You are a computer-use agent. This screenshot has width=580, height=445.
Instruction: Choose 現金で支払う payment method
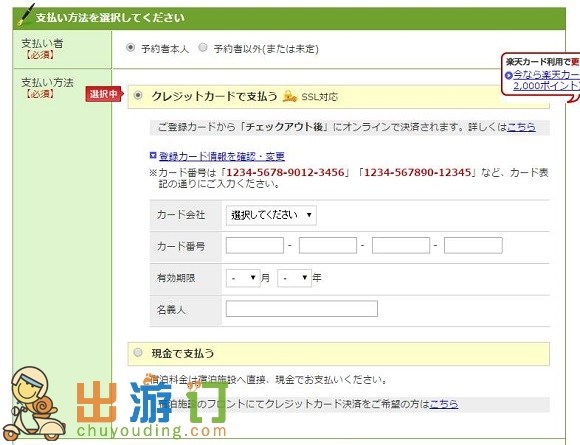[x=138, y=353]
